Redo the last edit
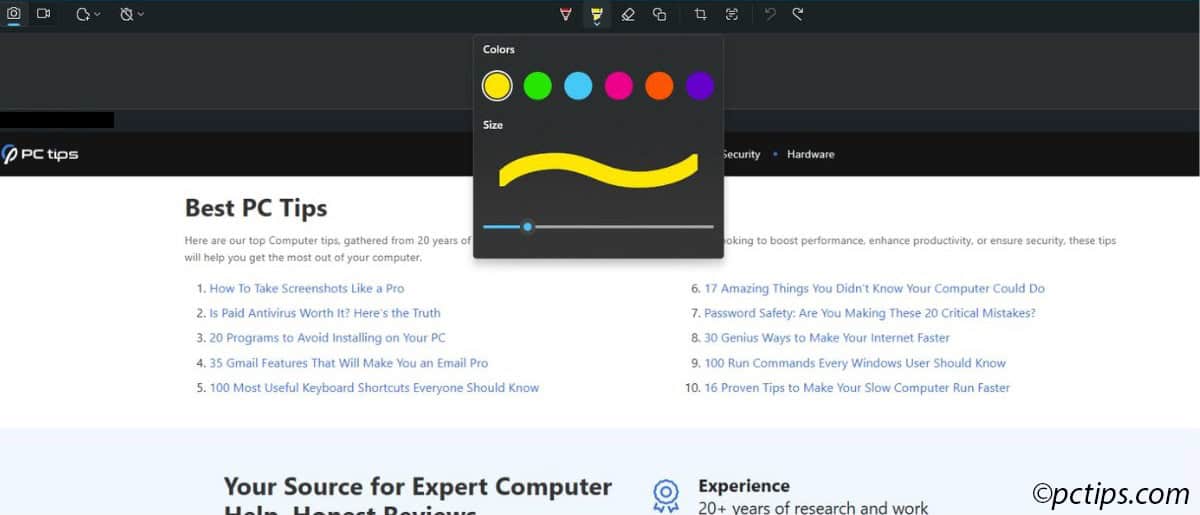 [x=797, y=14]
